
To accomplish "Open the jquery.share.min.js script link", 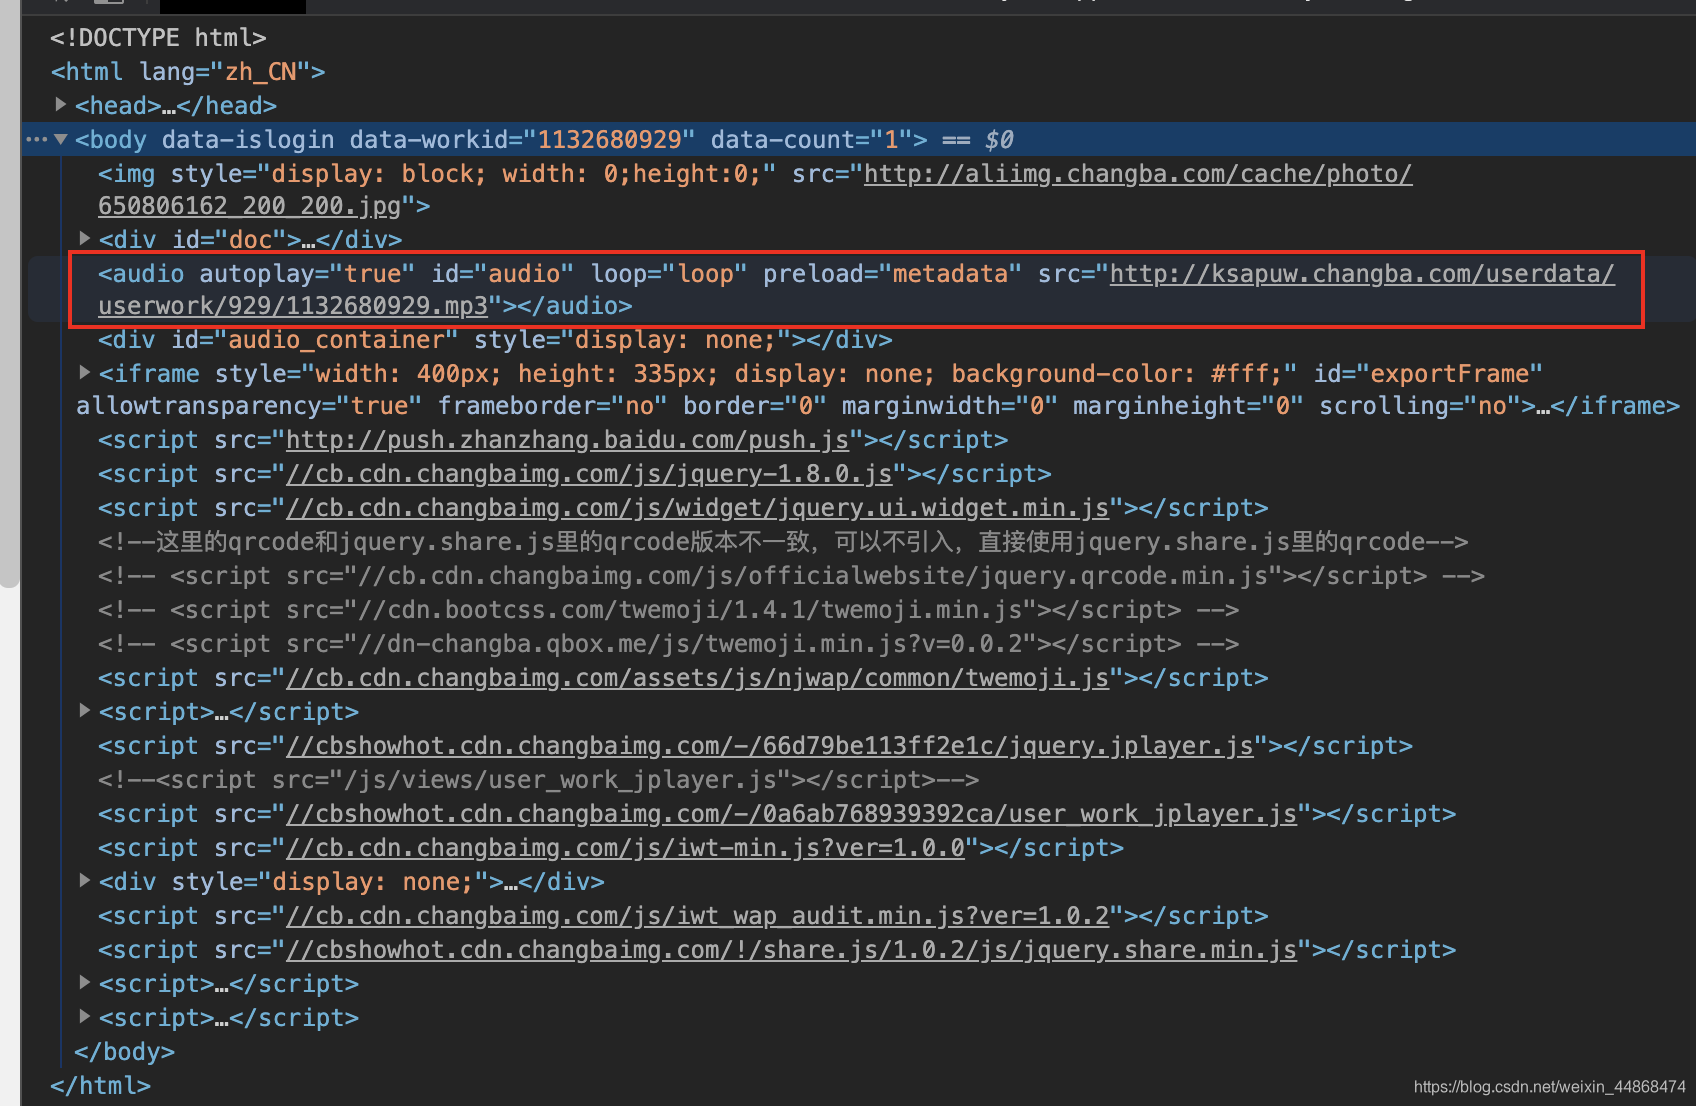I will pyautogui.click(x=791, y=950).
